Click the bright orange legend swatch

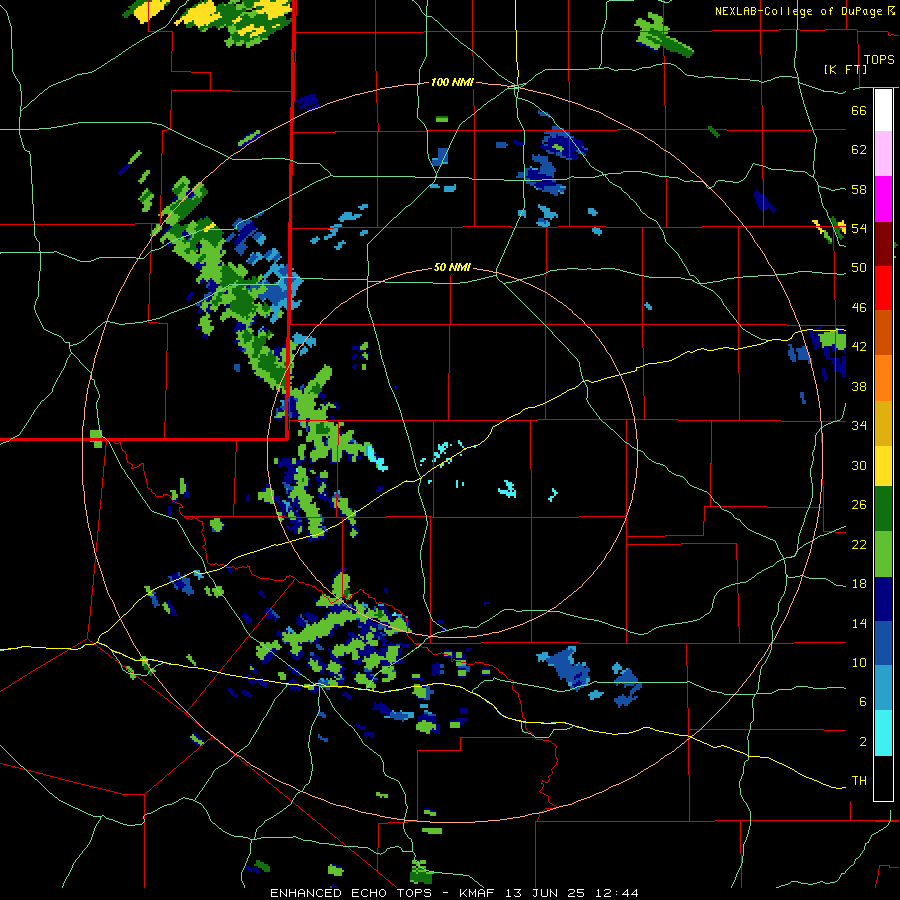(883, 378)
